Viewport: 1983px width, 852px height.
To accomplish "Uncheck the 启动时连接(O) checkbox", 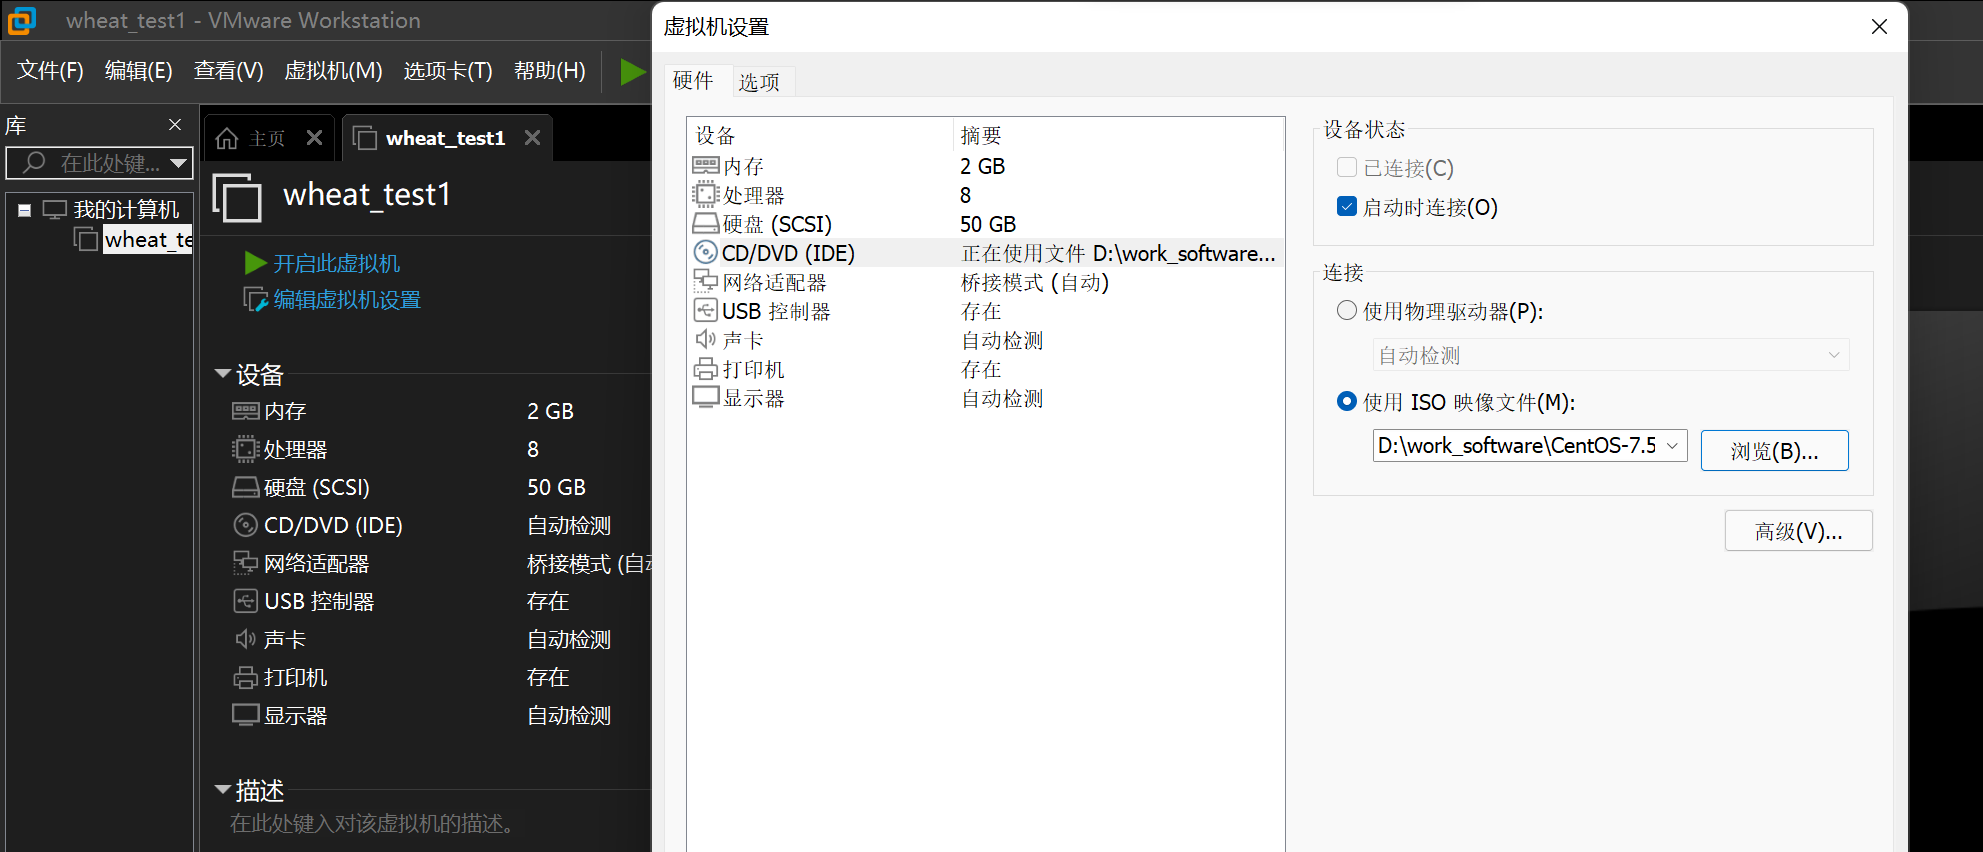I will coord(1347,207).
